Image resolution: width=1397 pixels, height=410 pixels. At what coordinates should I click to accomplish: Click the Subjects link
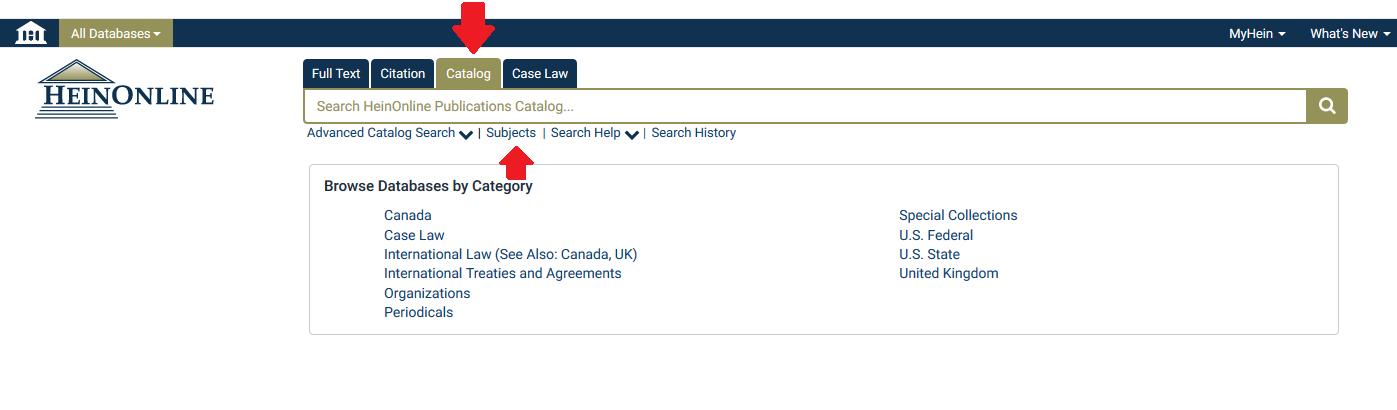coord(511,133)
